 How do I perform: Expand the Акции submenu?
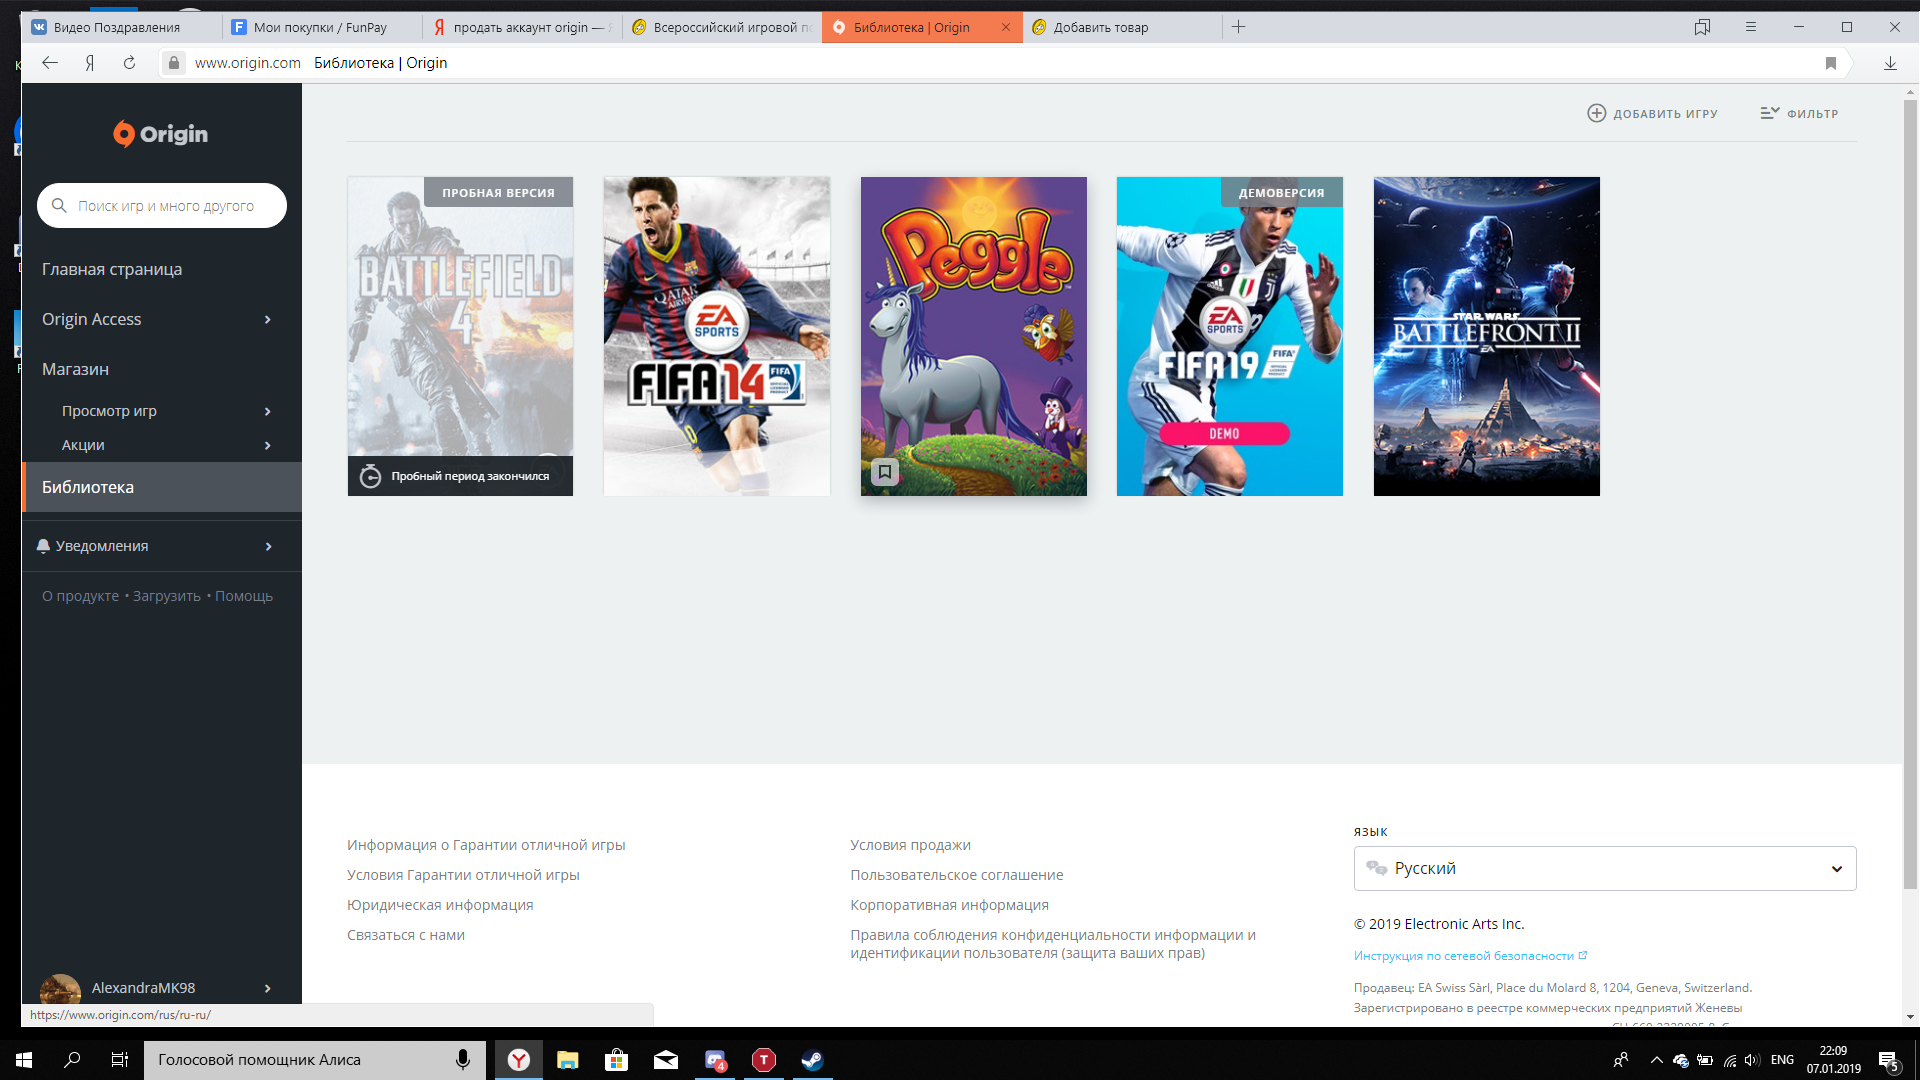click(x=267, y=445)
